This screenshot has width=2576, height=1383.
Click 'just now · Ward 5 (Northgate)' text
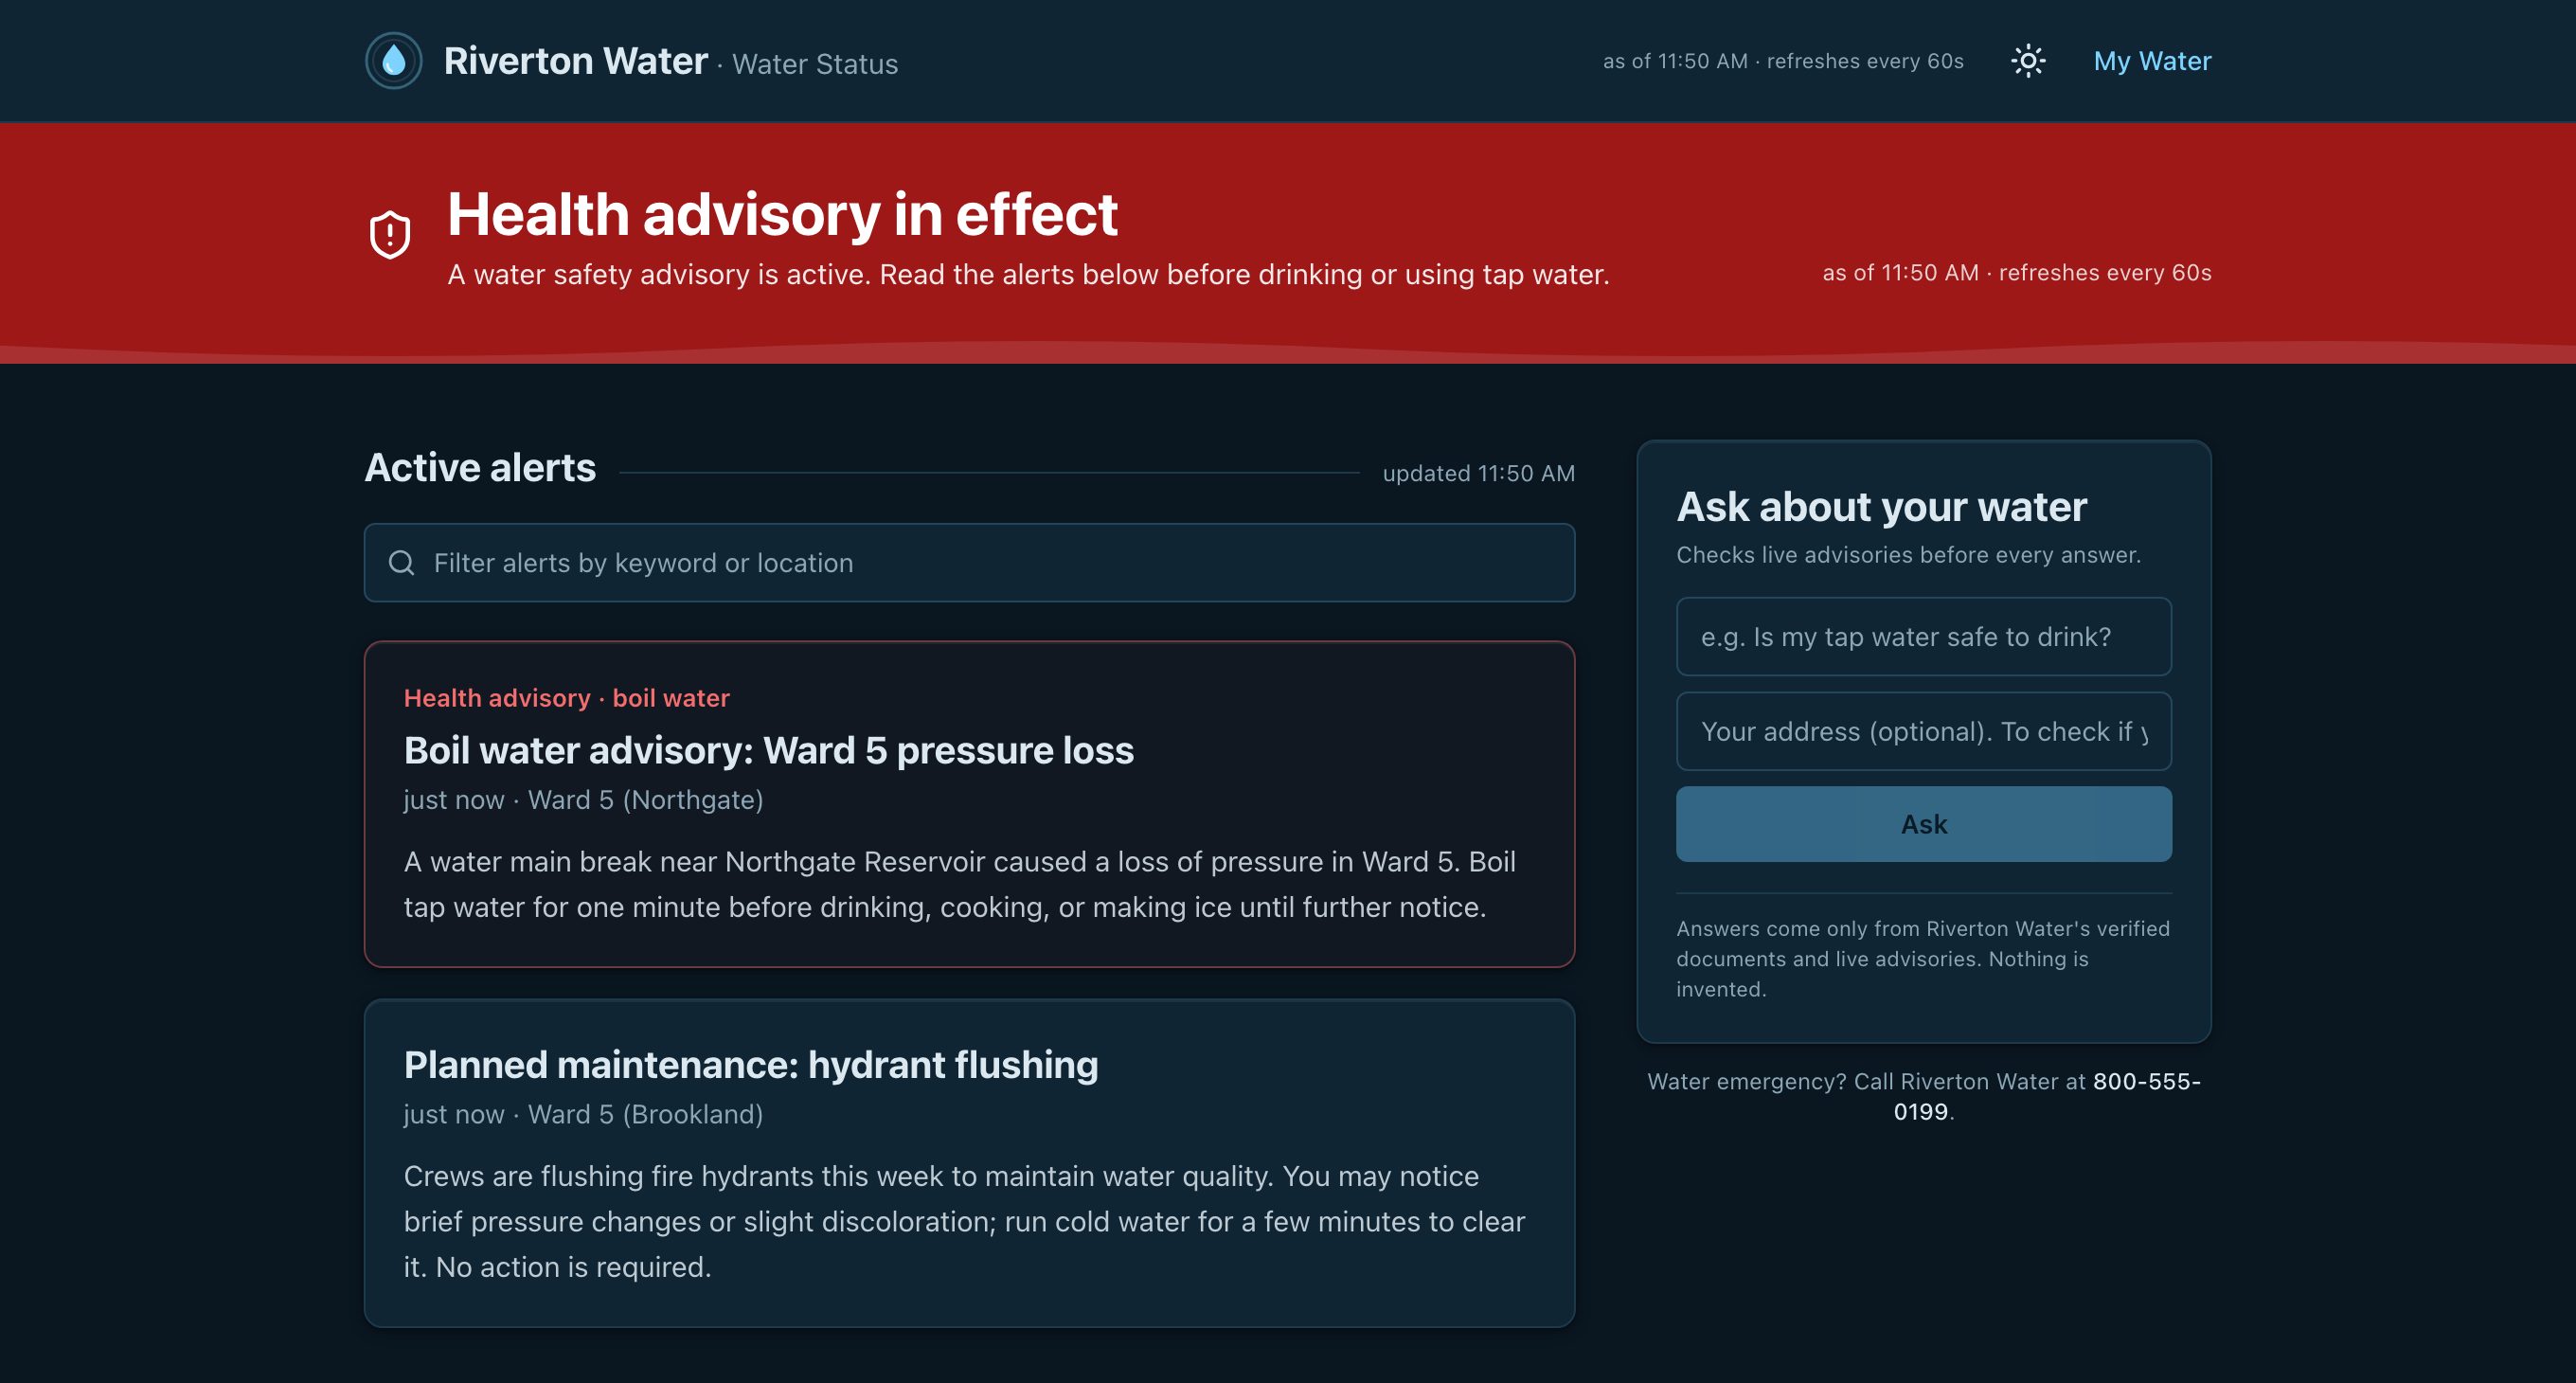(x=584, y=800)
